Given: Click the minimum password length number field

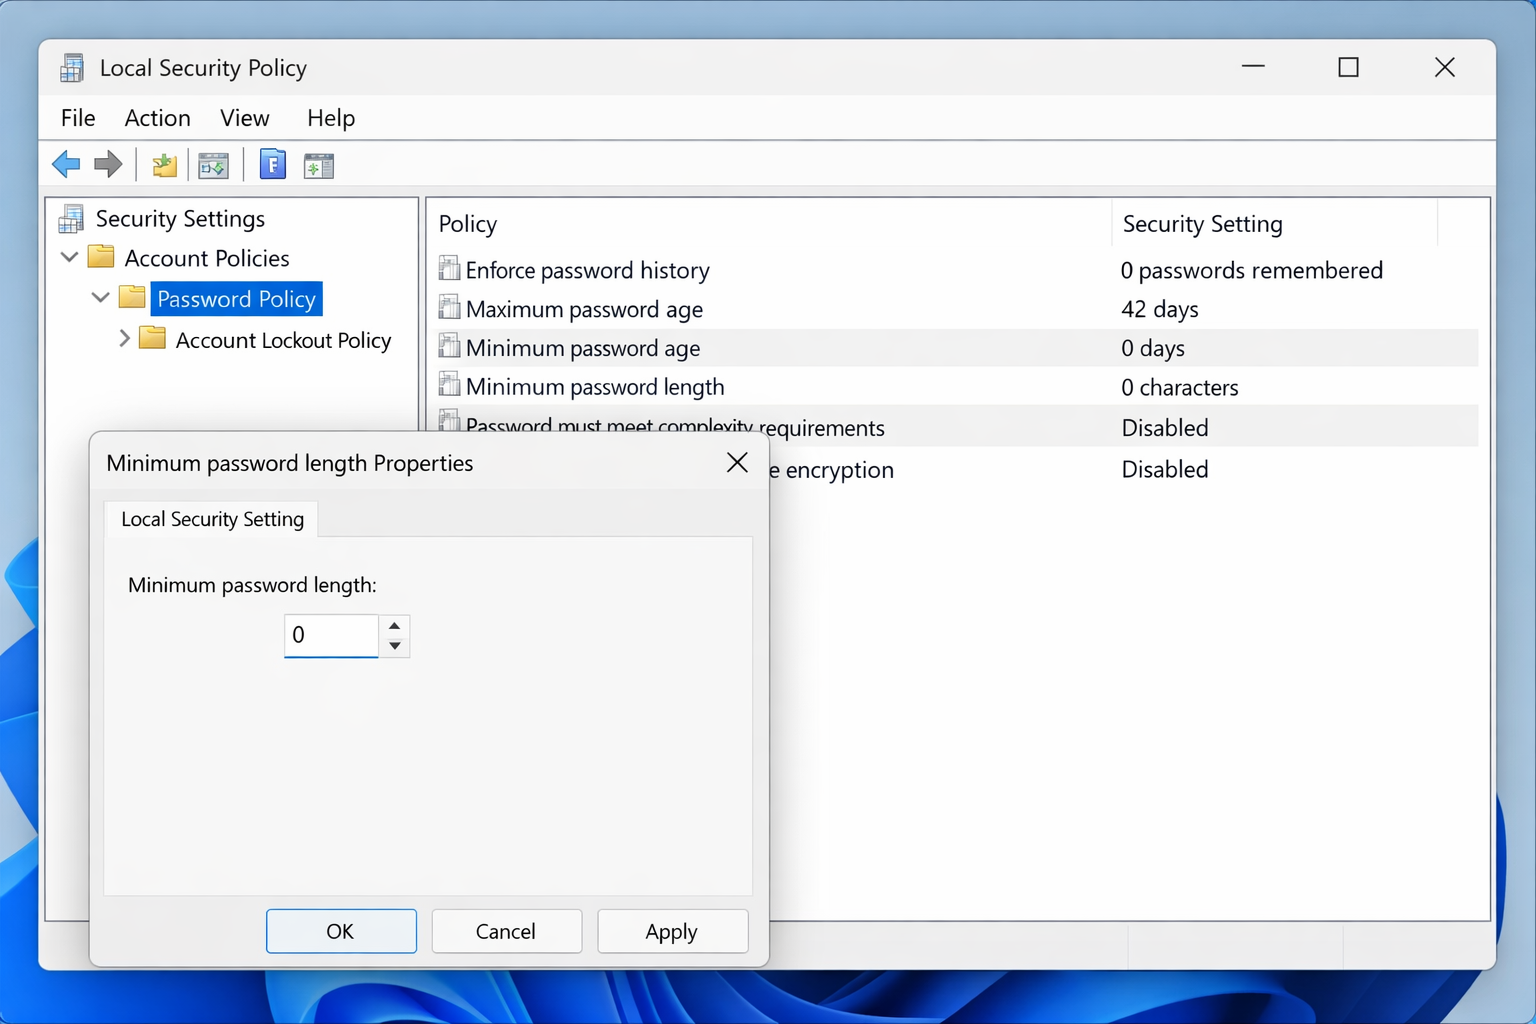Looking at the screenshot, I should pos(331,635).
